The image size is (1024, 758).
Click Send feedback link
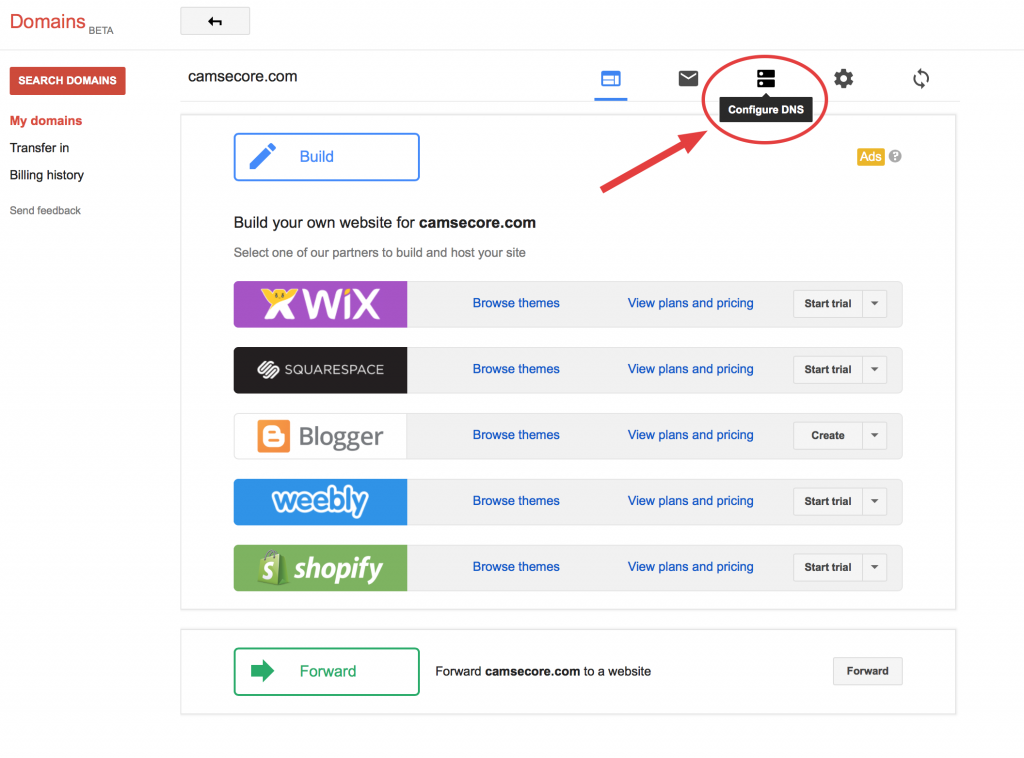click(45, 210)
